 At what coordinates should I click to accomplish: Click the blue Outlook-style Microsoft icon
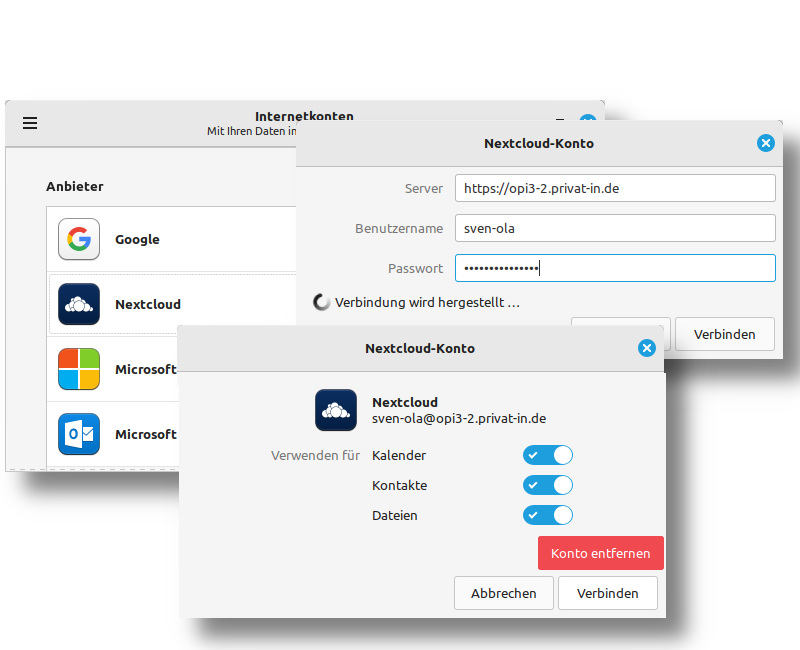coord(78,434)
